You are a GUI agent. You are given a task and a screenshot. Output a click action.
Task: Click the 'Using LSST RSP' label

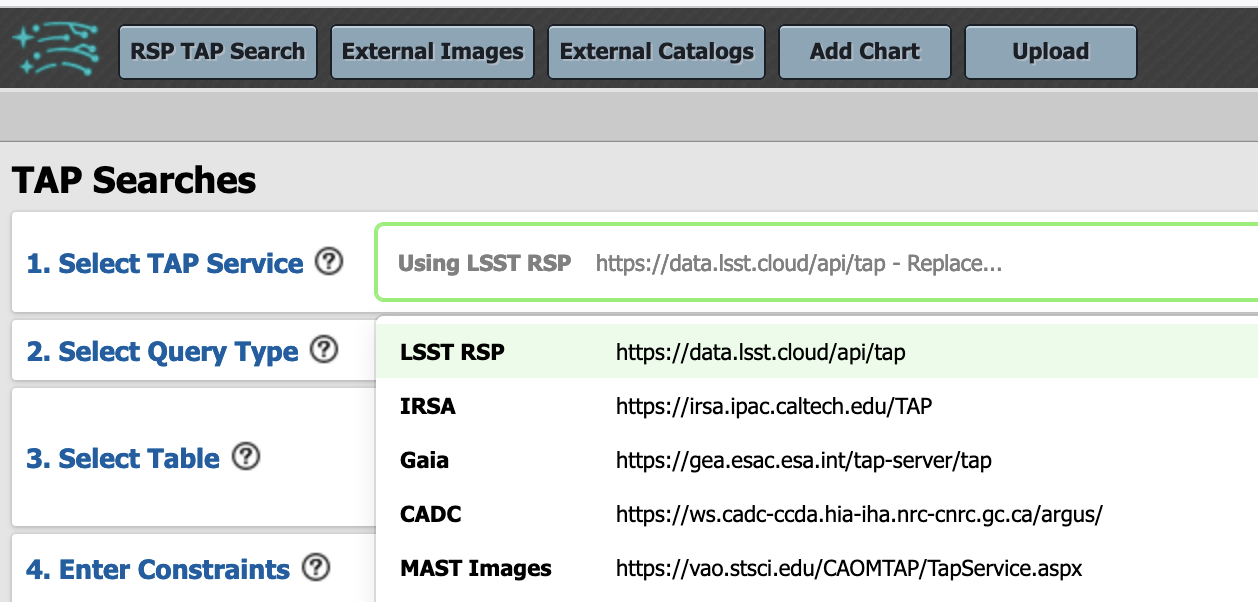tap(485, 263)
